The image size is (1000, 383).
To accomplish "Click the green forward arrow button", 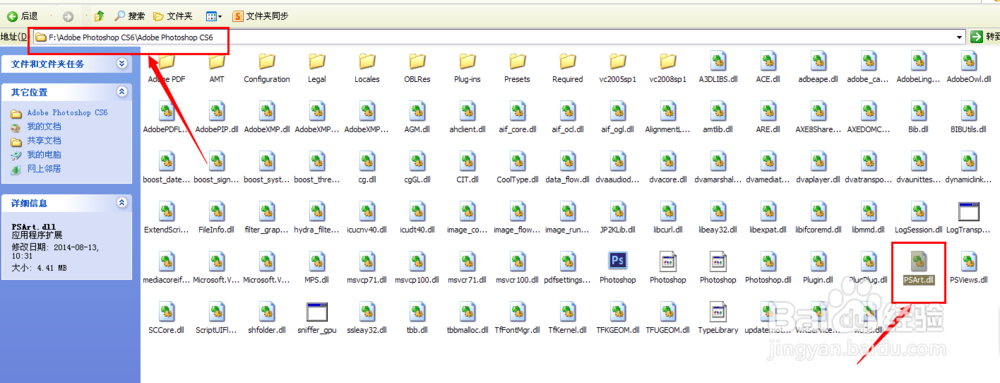I will 68,16.
